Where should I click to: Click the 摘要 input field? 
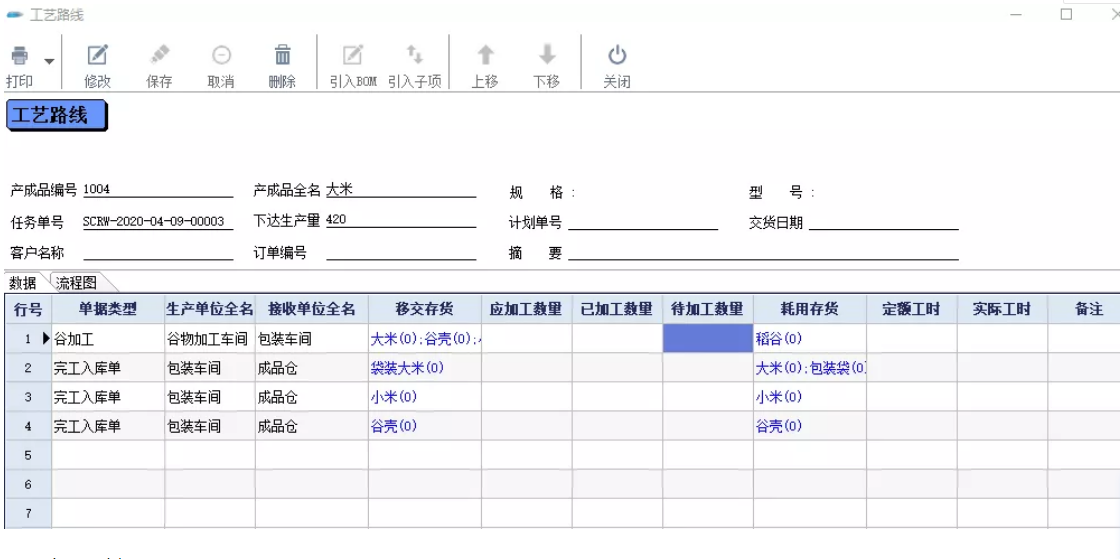[x=763, y=253]
